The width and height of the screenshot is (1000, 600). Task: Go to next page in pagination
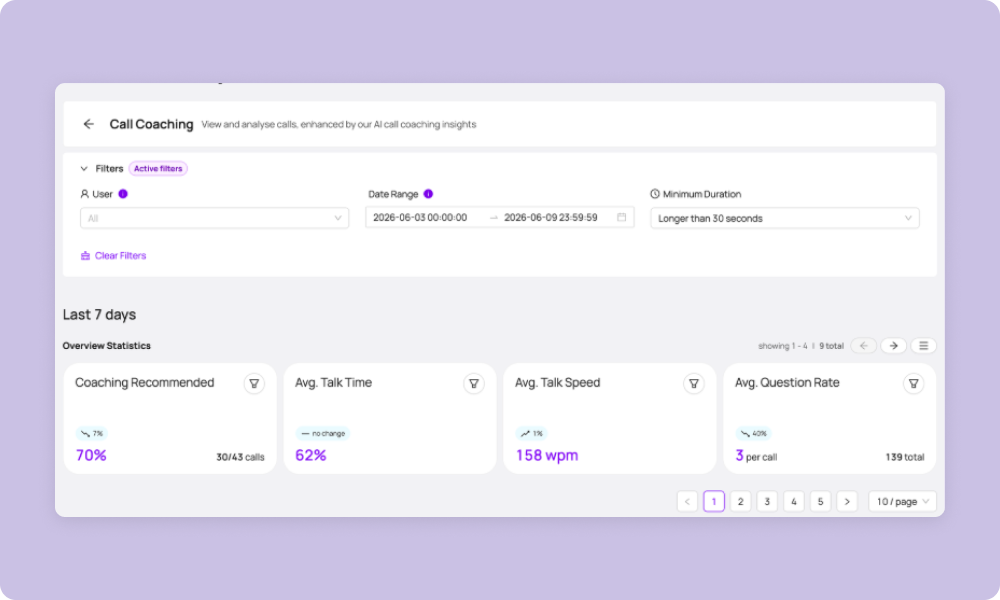(847, 502)
